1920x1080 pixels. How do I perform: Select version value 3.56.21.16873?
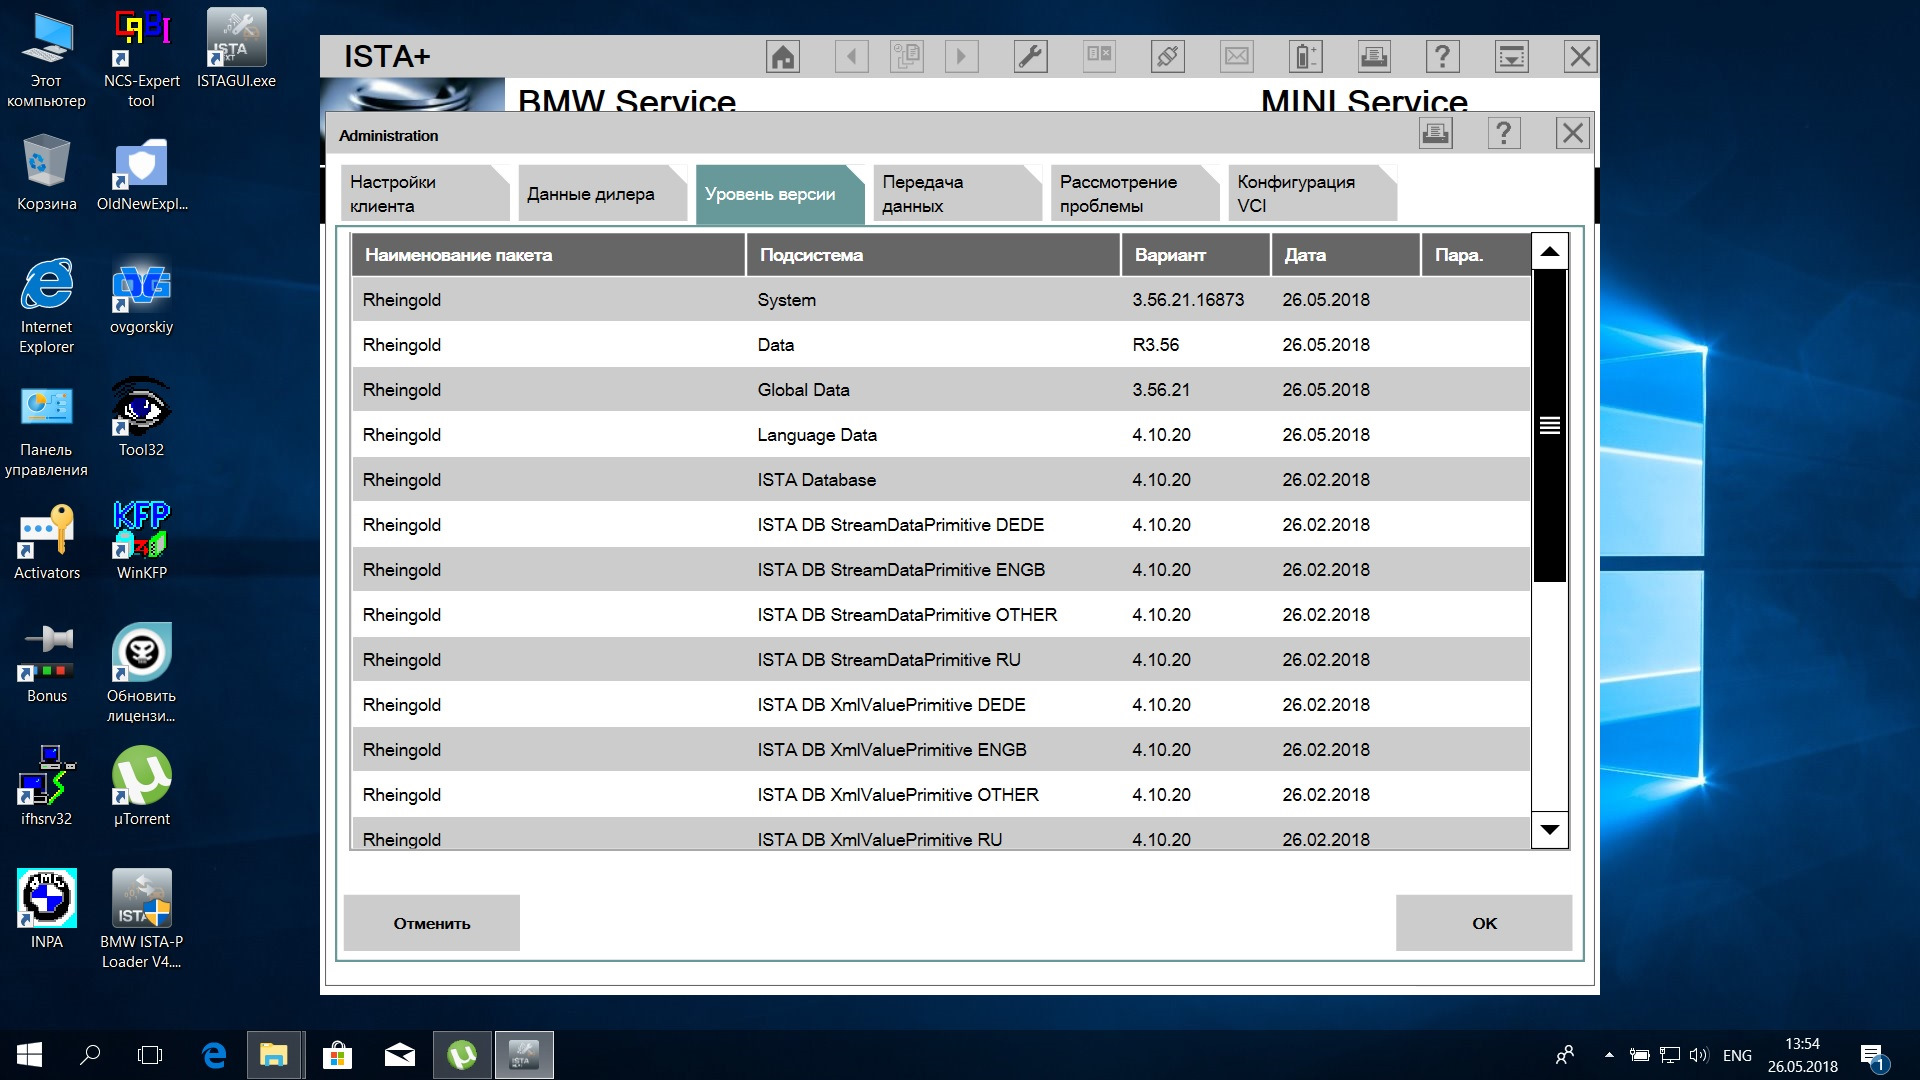[1188, 300]
